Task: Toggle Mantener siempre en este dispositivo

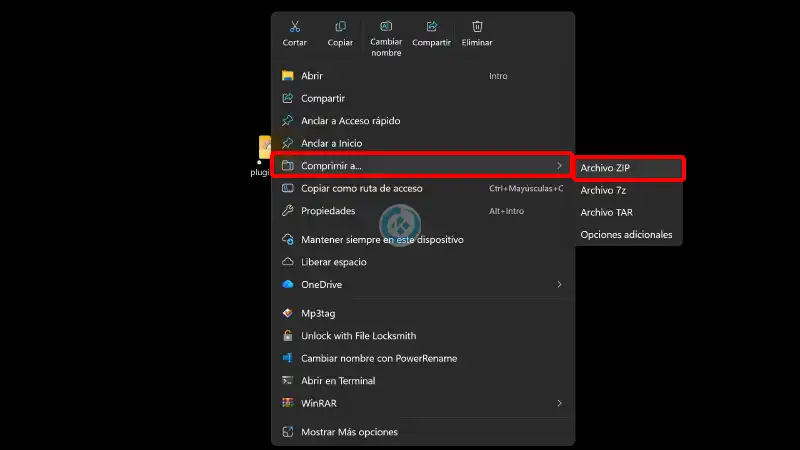Action: (x=382, y=239)
